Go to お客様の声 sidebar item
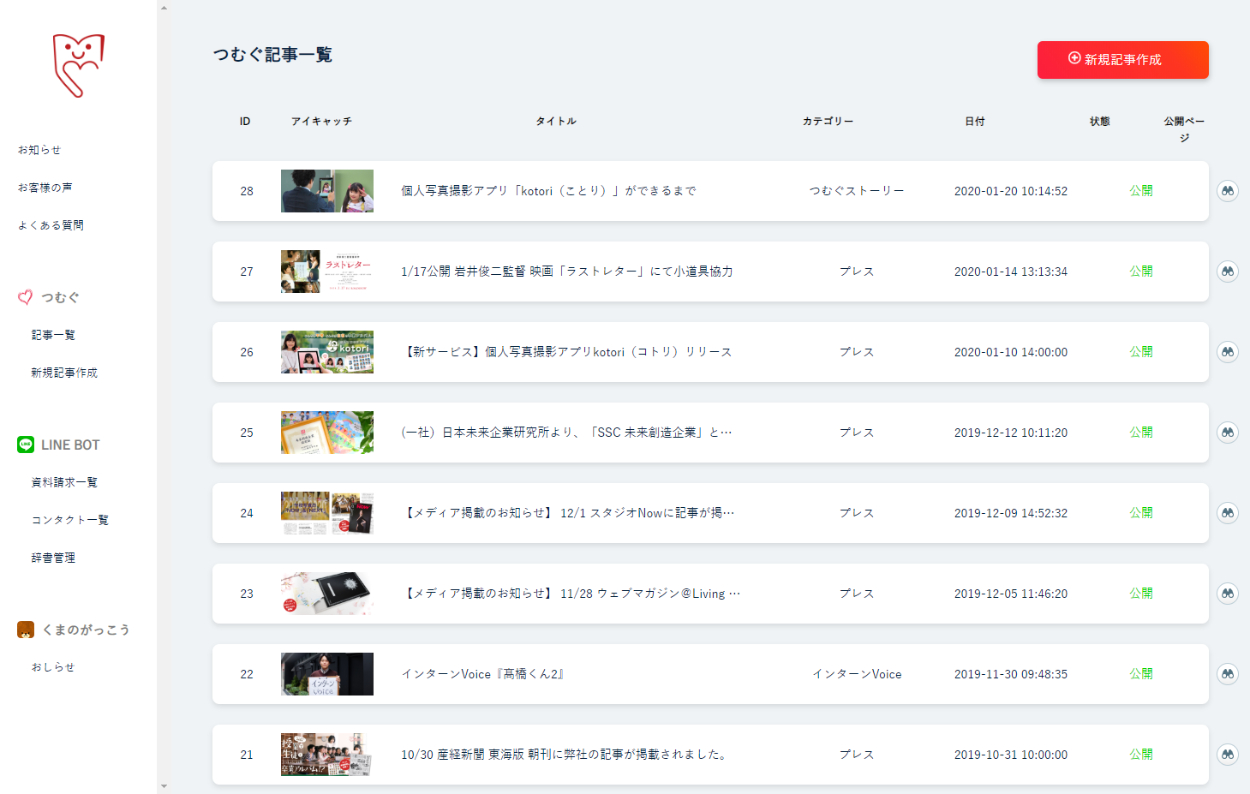 (45, 188)
